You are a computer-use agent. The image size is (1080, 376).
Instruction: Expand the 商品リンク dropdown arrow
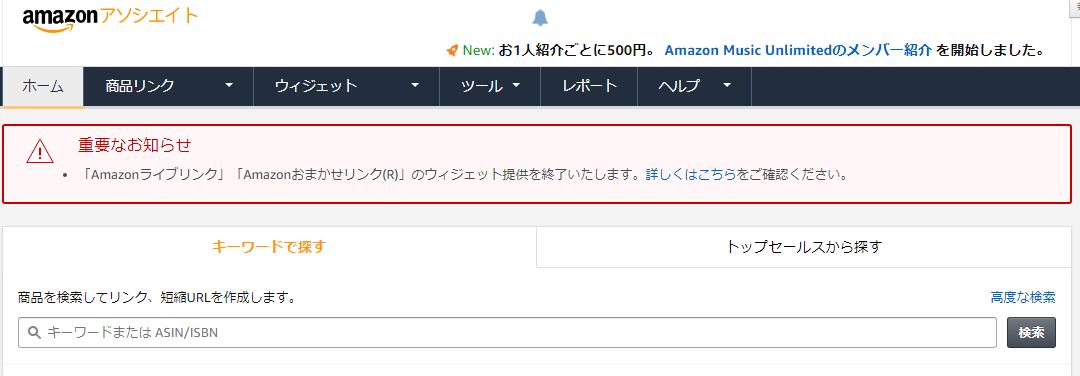[229, 86]
